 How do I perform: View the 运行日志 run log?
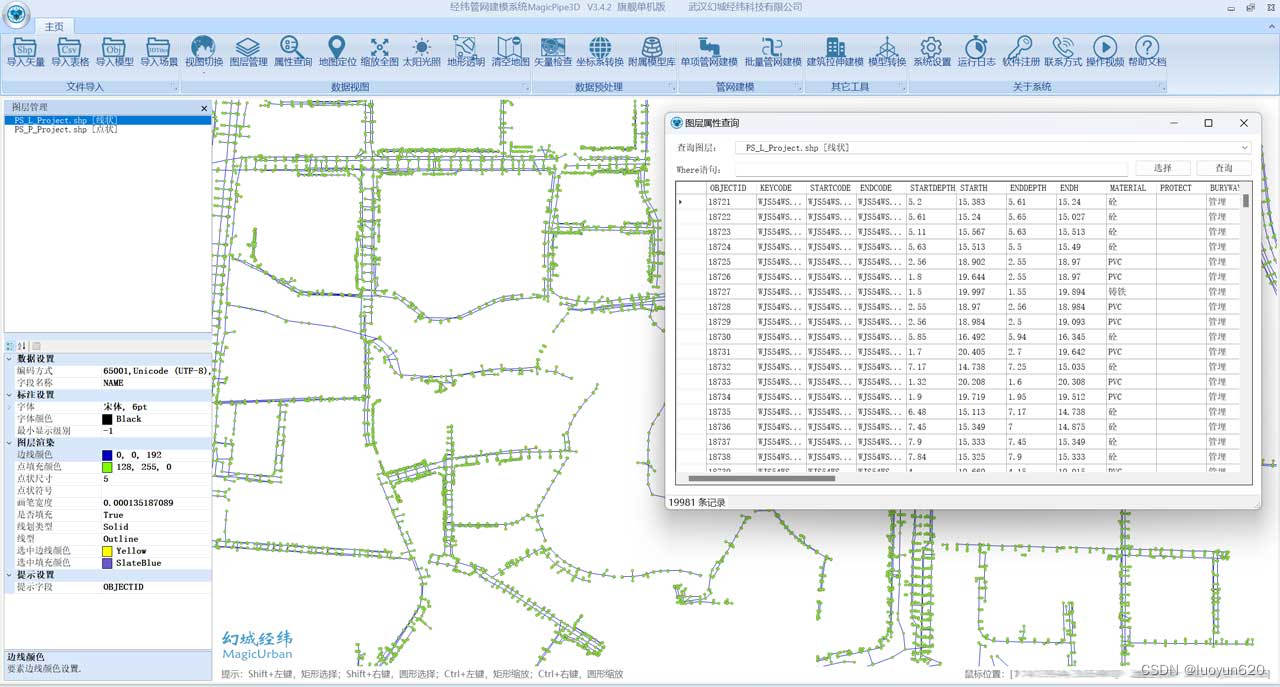tap(976, 52)
